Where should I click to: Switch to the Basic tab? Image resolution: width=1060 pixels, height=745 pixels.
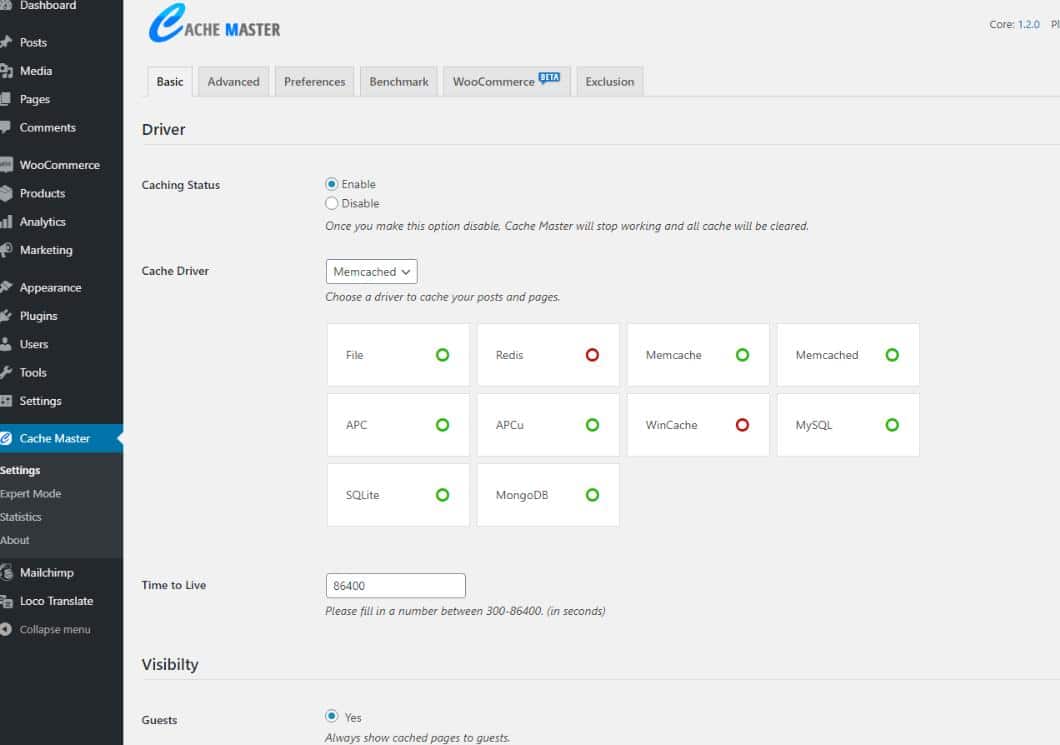[170, 82]
